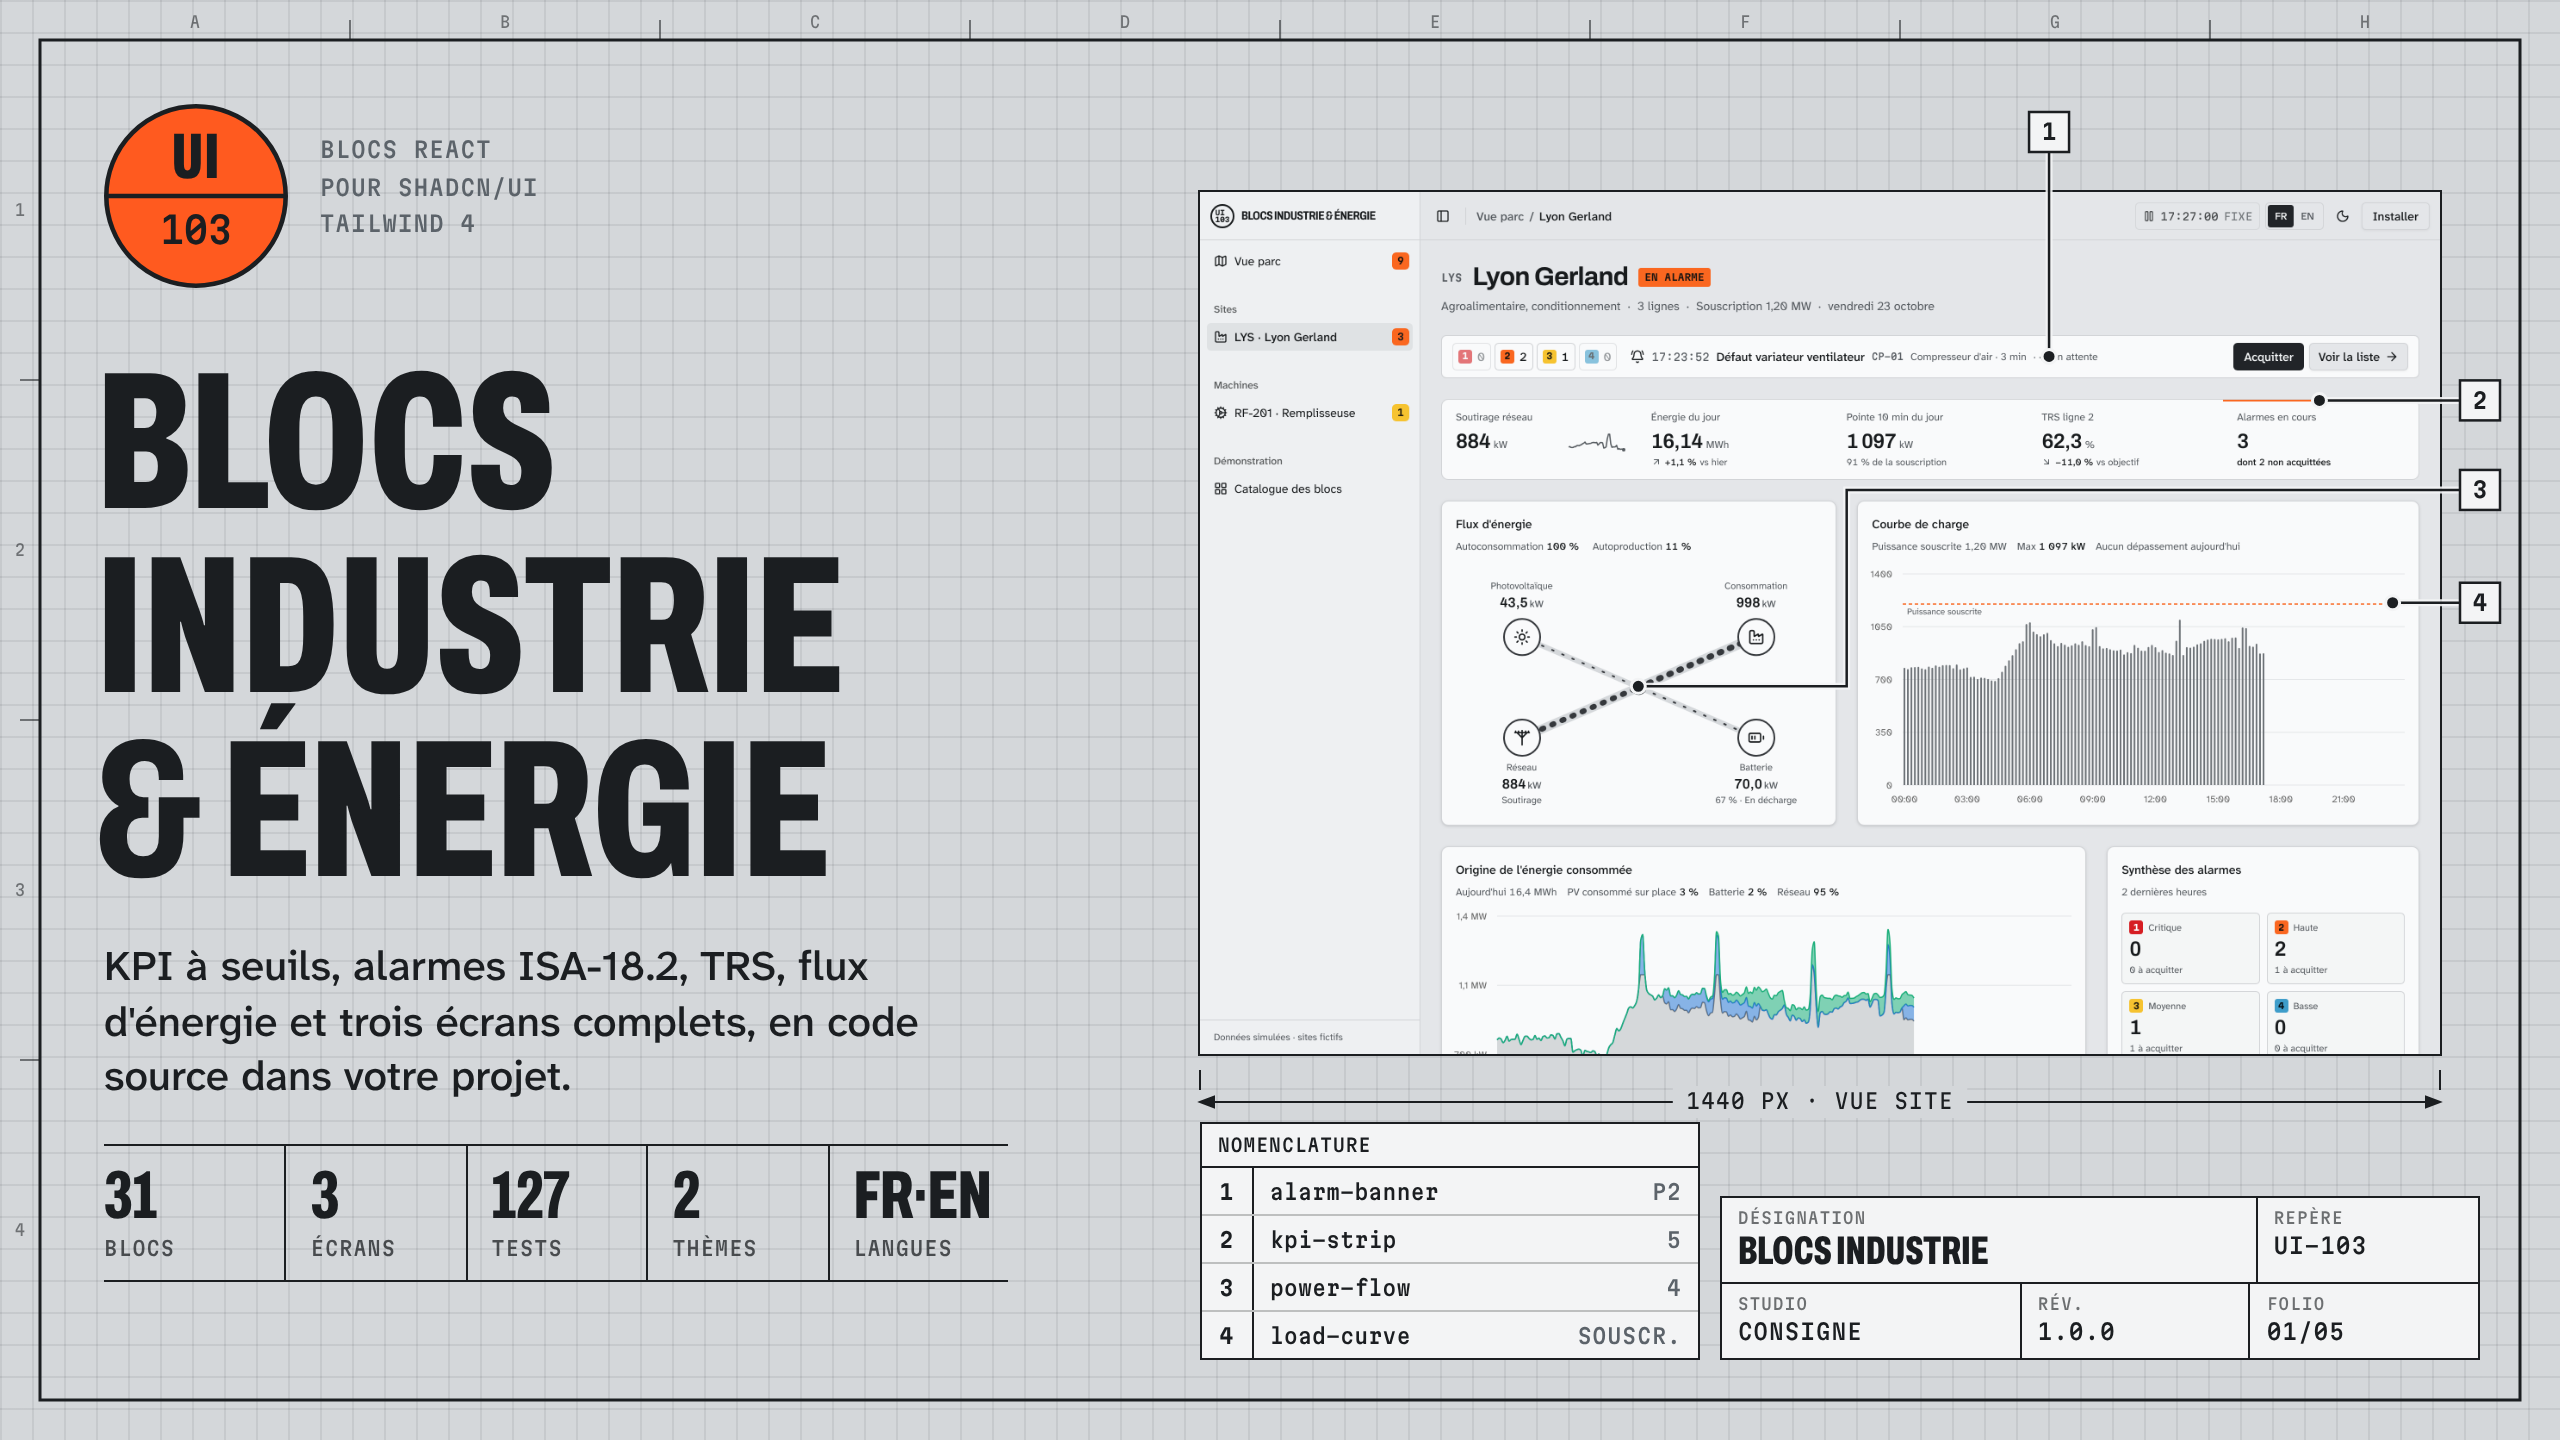
Task: Click the alarm bell icon in the alarm banner
Action: click(x=1637, y=357)
